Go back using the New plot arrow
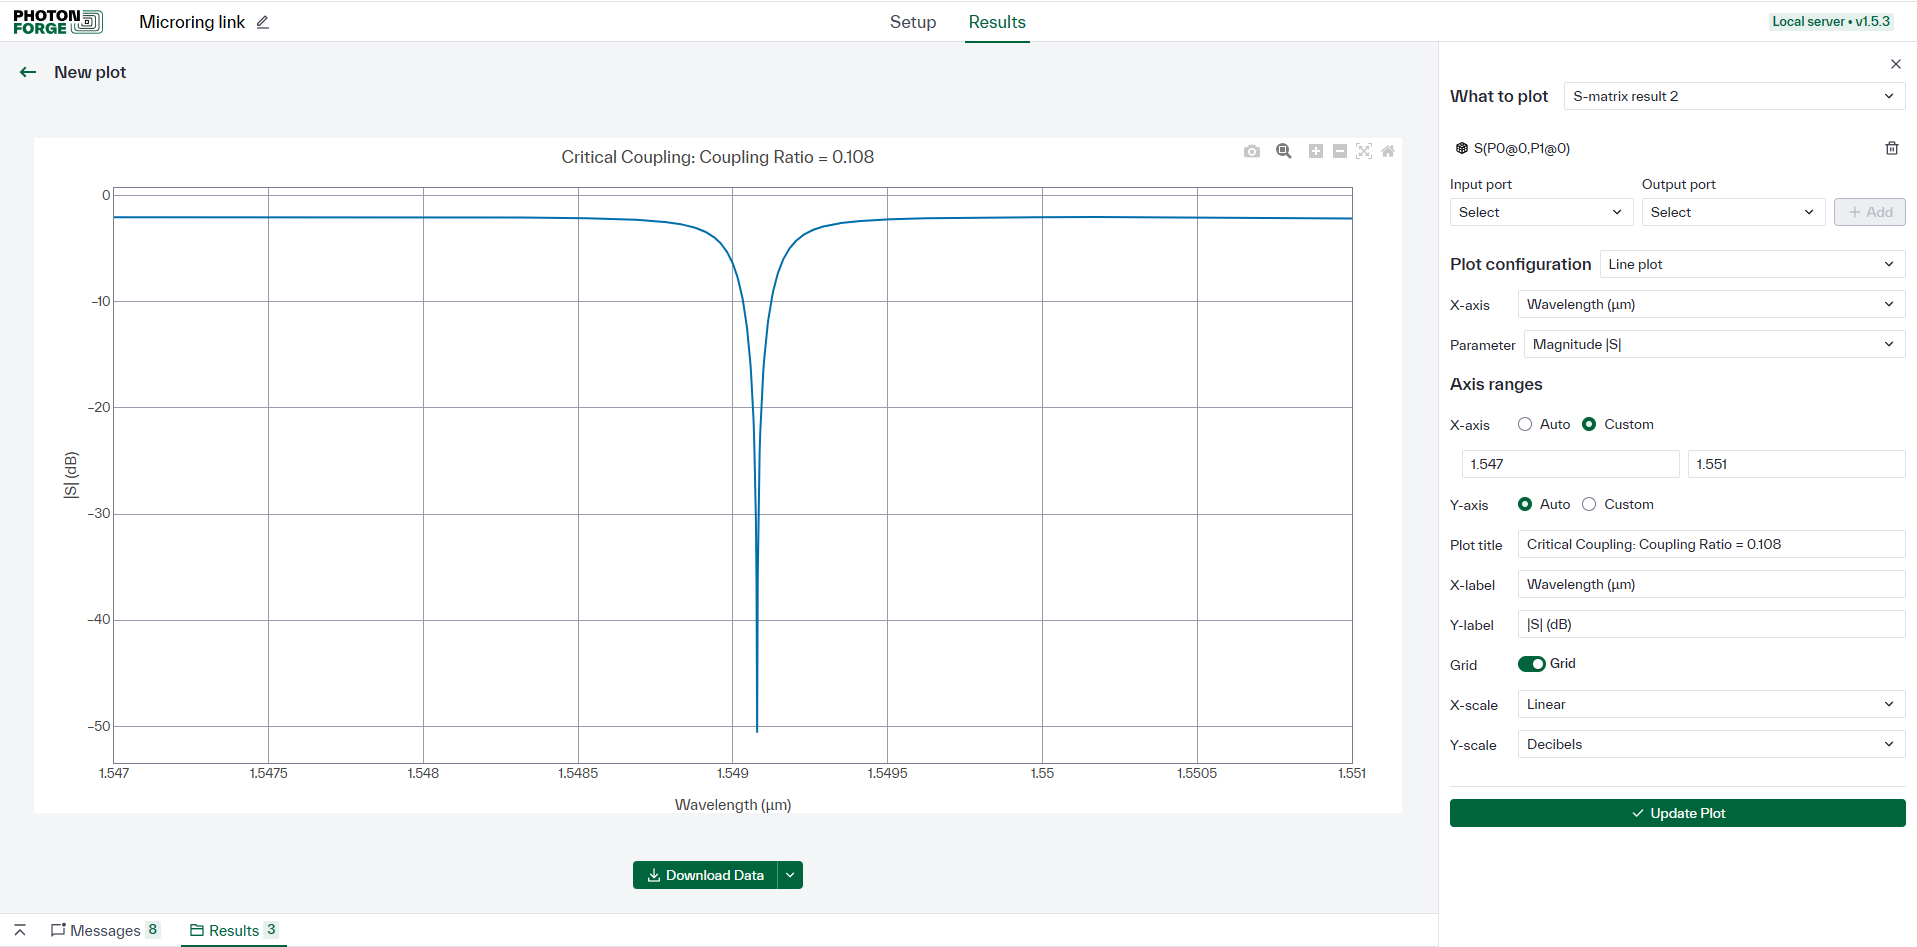1917x947 pixels. pyautogui.click(x=28, y=72)
